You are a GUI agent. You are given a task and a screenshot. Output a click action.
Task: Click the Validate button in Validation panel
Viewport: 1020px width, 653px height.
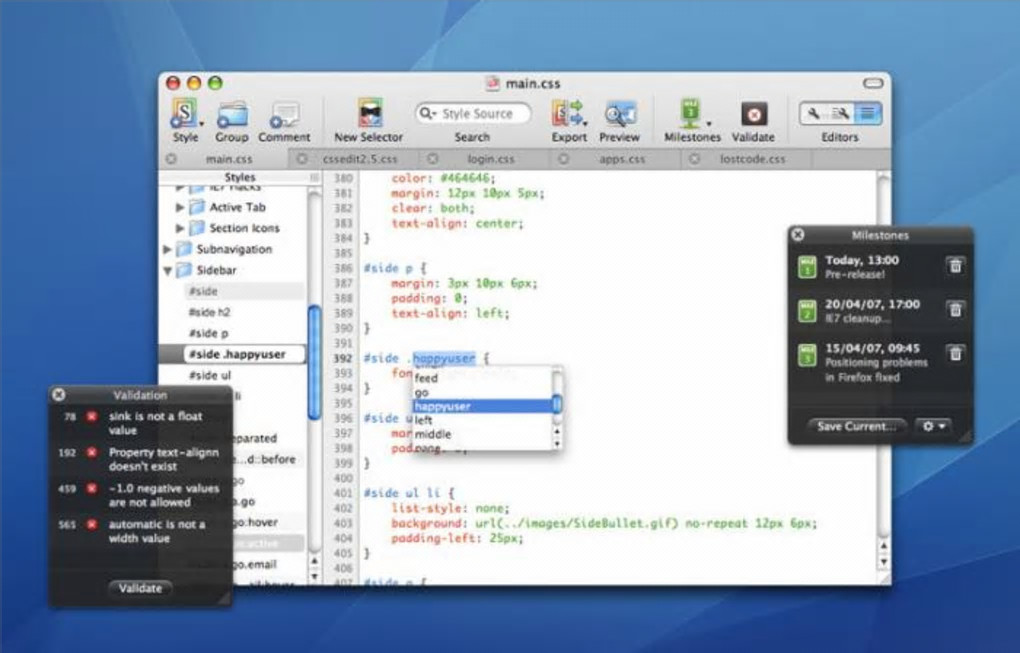point(141,588)
